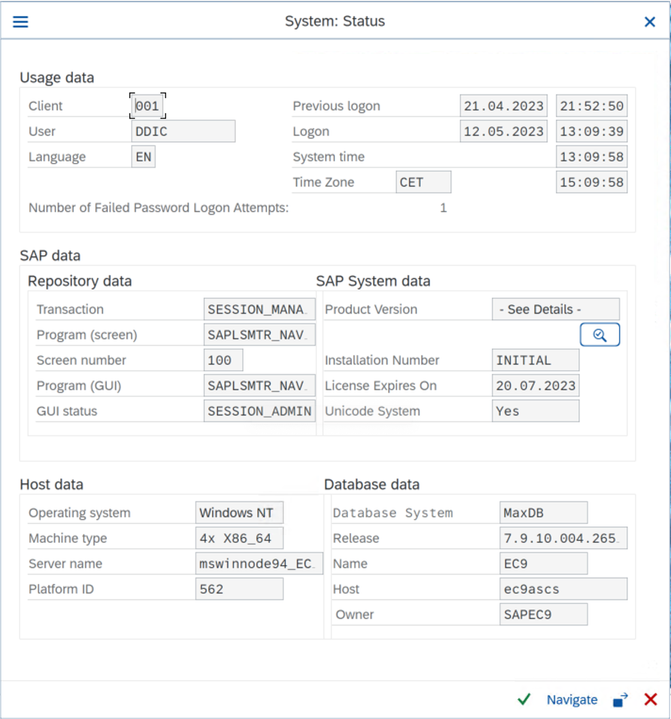671x719 pixels.
Task: Click the System: Status title text
Action: coord(335,21)
